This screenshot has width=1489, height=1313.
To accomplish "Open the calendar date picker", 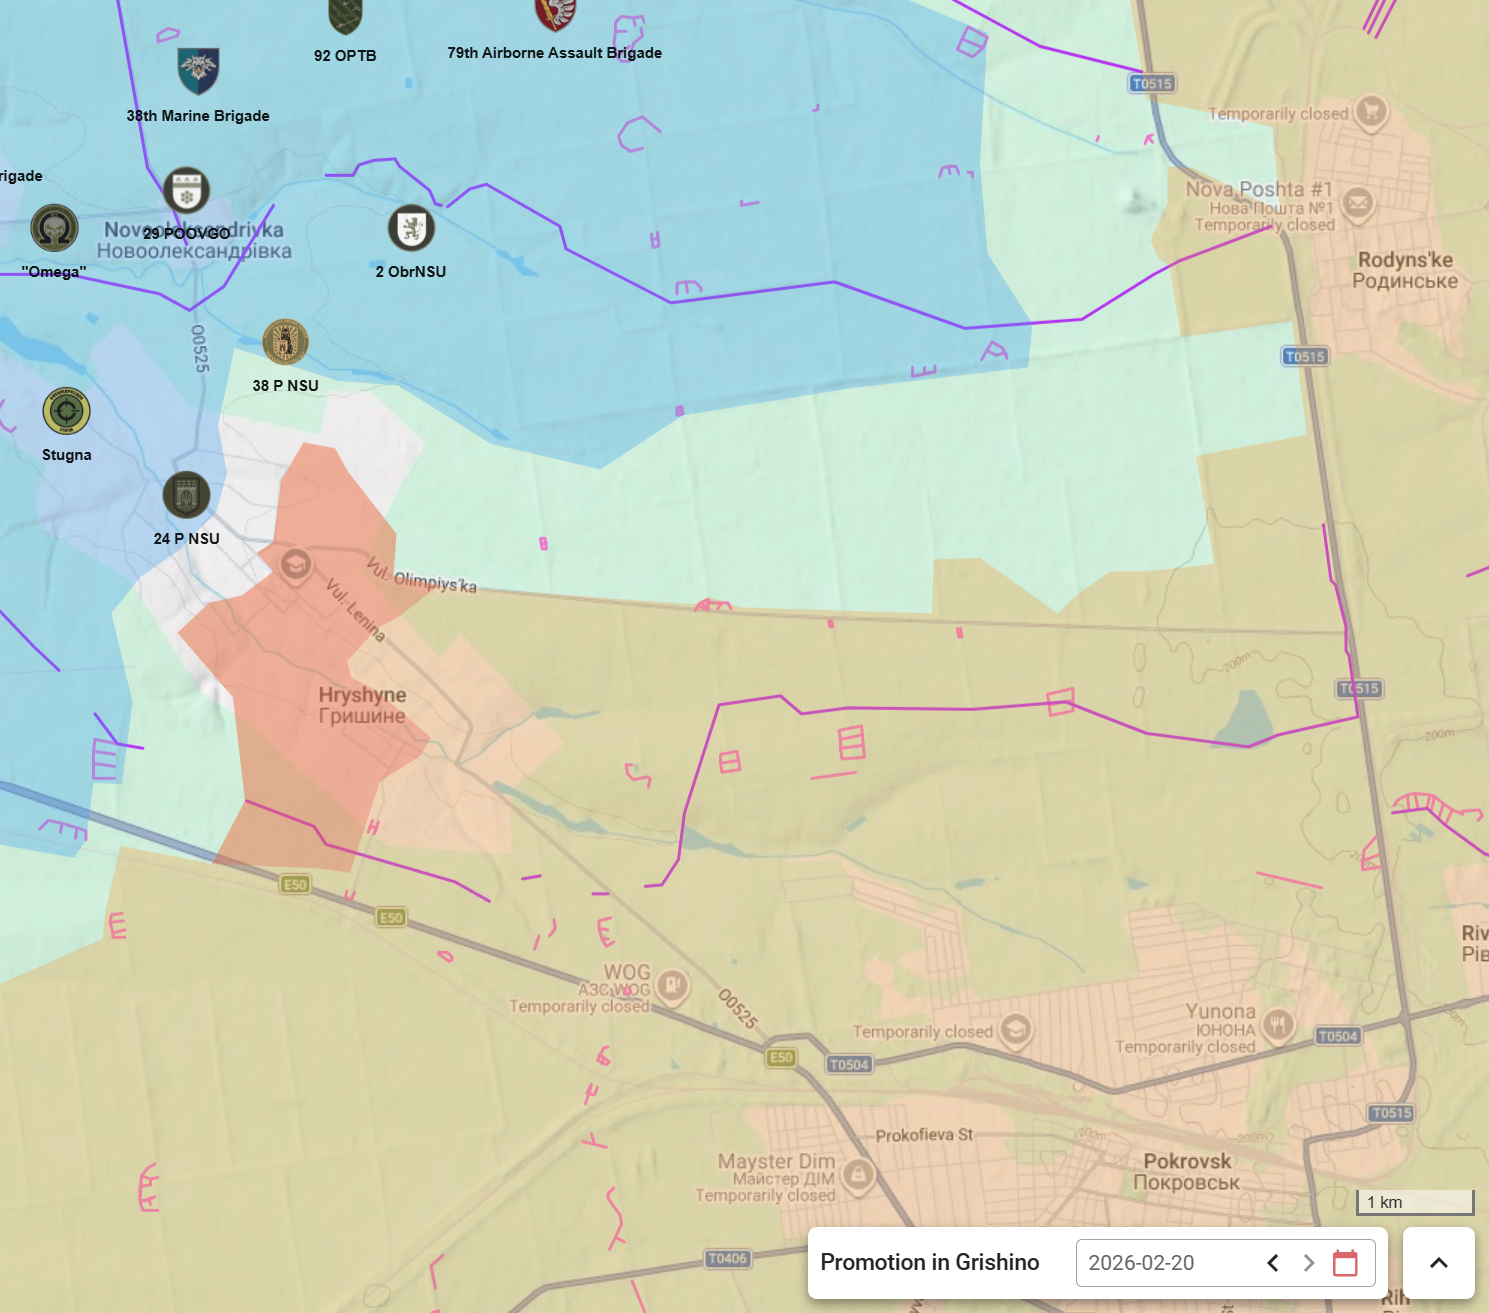I will click(1346, 1263).
